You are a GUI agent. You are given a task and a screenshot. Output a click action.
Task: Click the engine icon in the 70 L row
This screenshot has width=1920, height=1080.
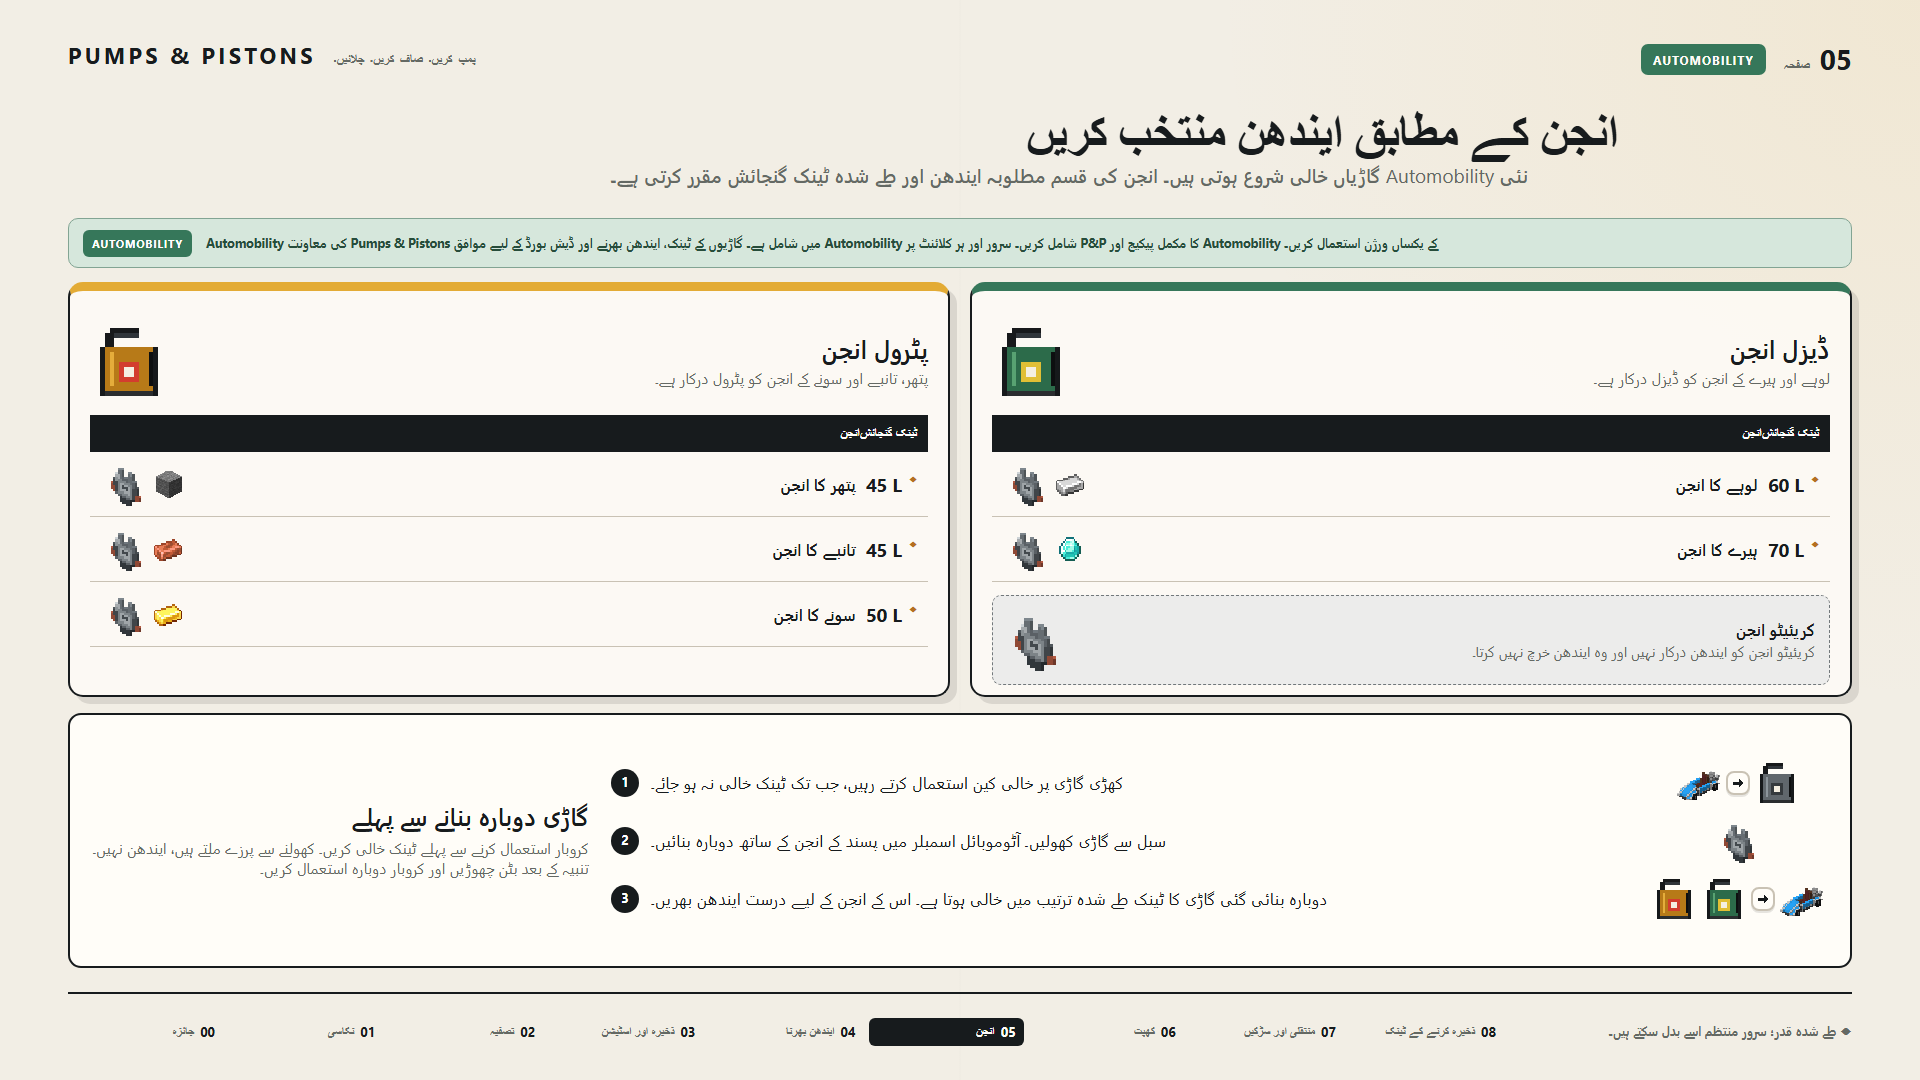[1028, 551]
